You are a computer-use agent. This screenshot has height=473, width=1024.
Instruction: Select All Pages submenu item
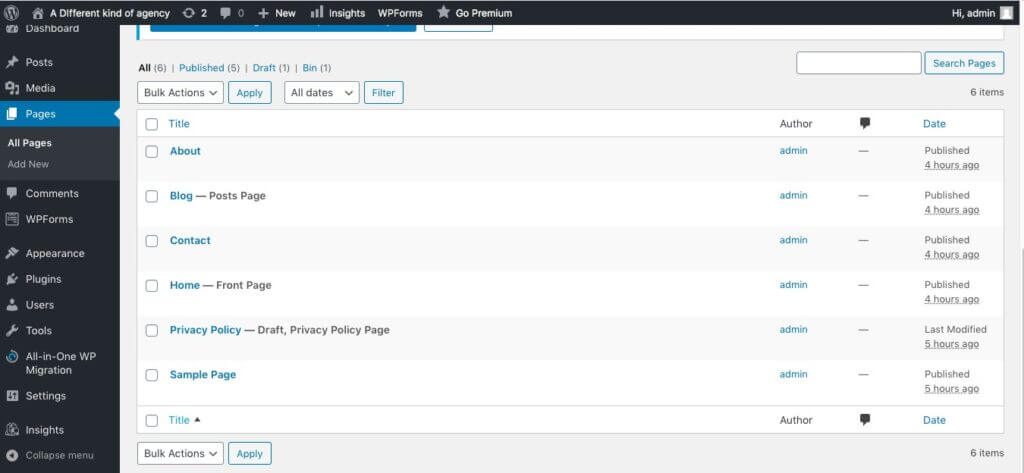29,143
